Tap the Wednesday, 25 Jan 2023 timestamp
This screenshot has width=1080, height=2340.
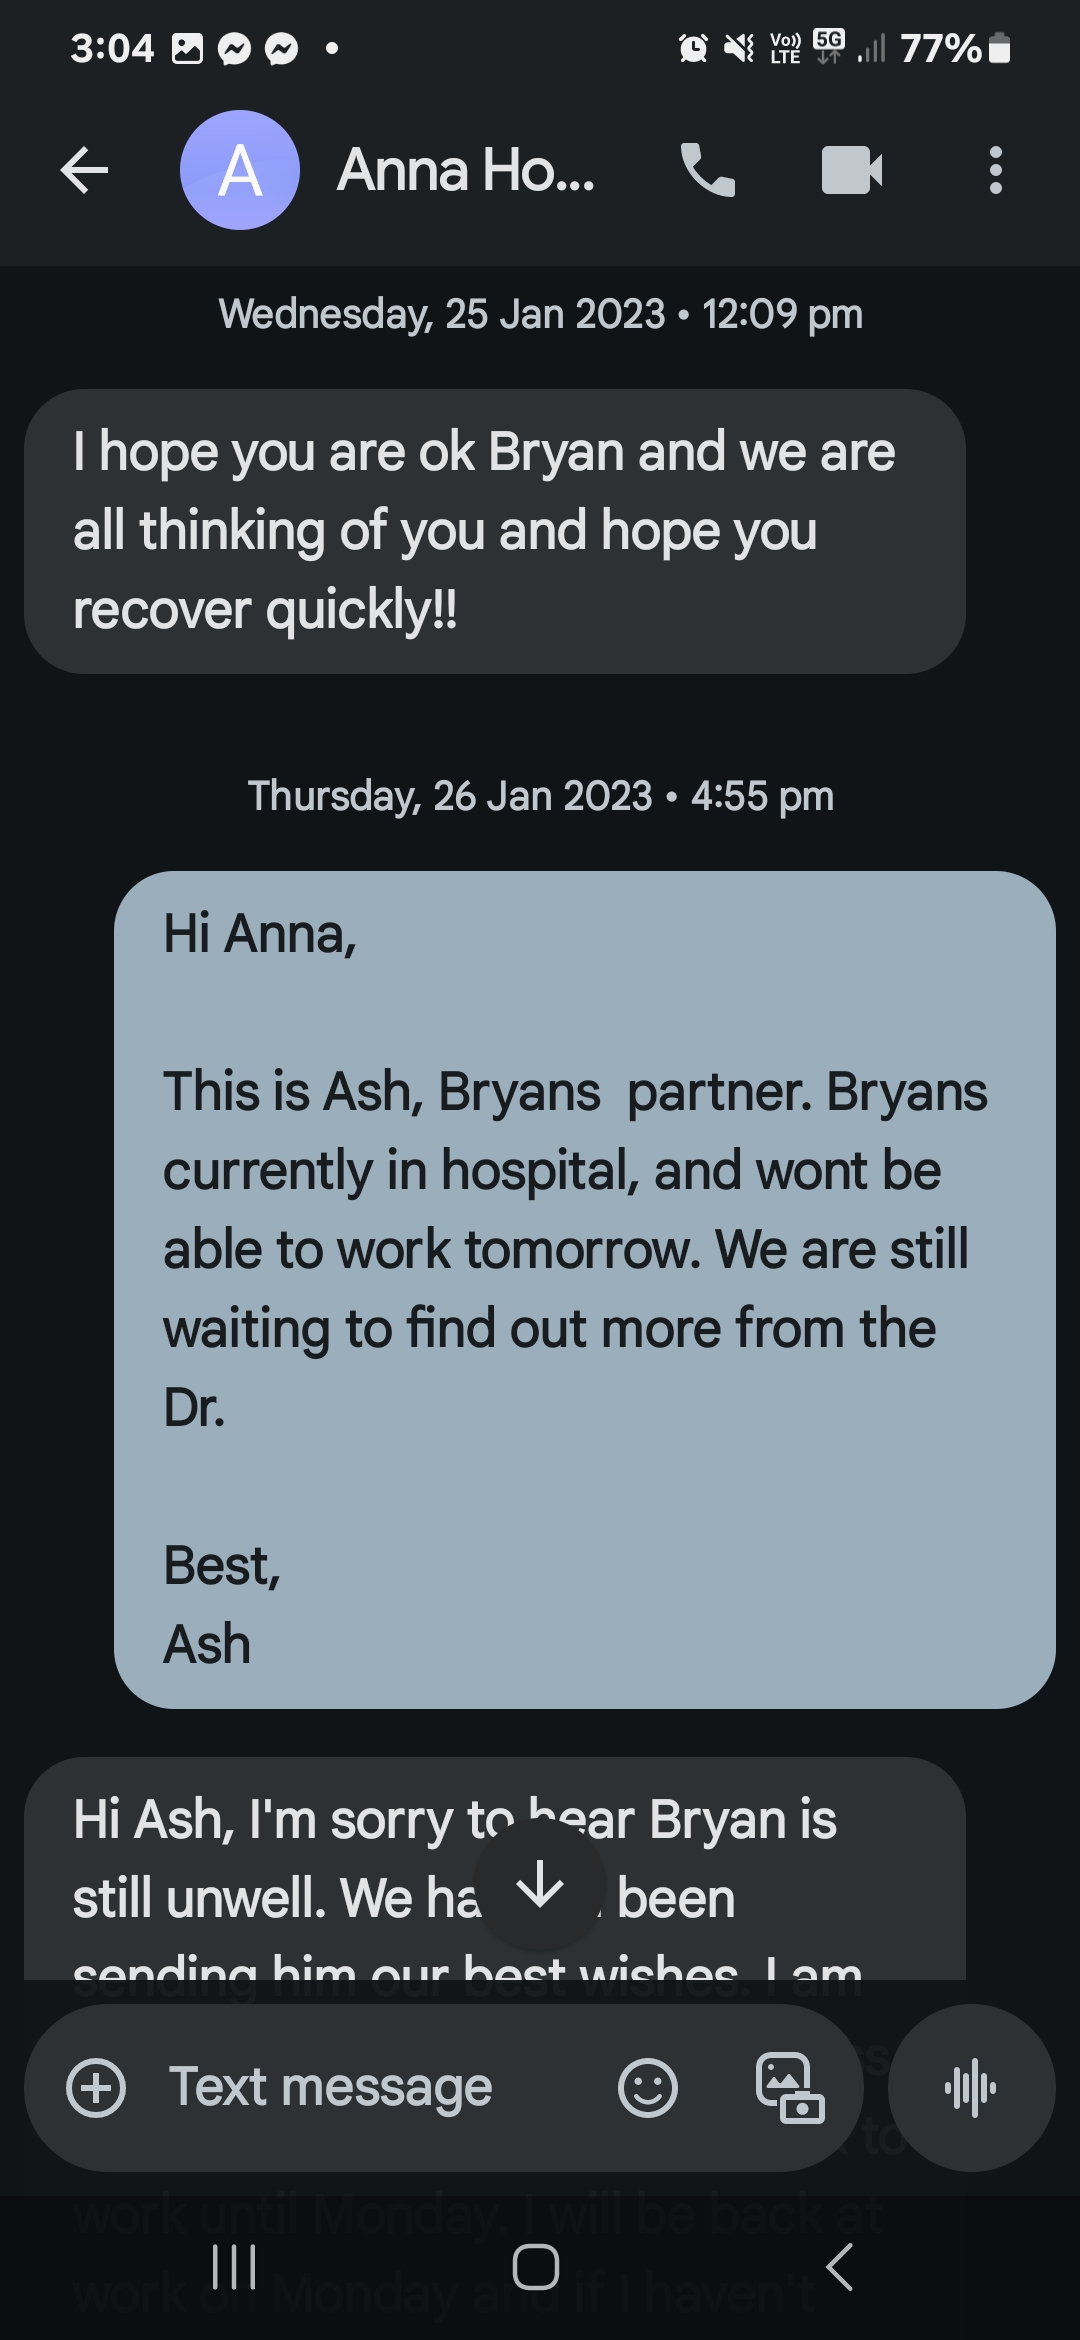[541, 314]
